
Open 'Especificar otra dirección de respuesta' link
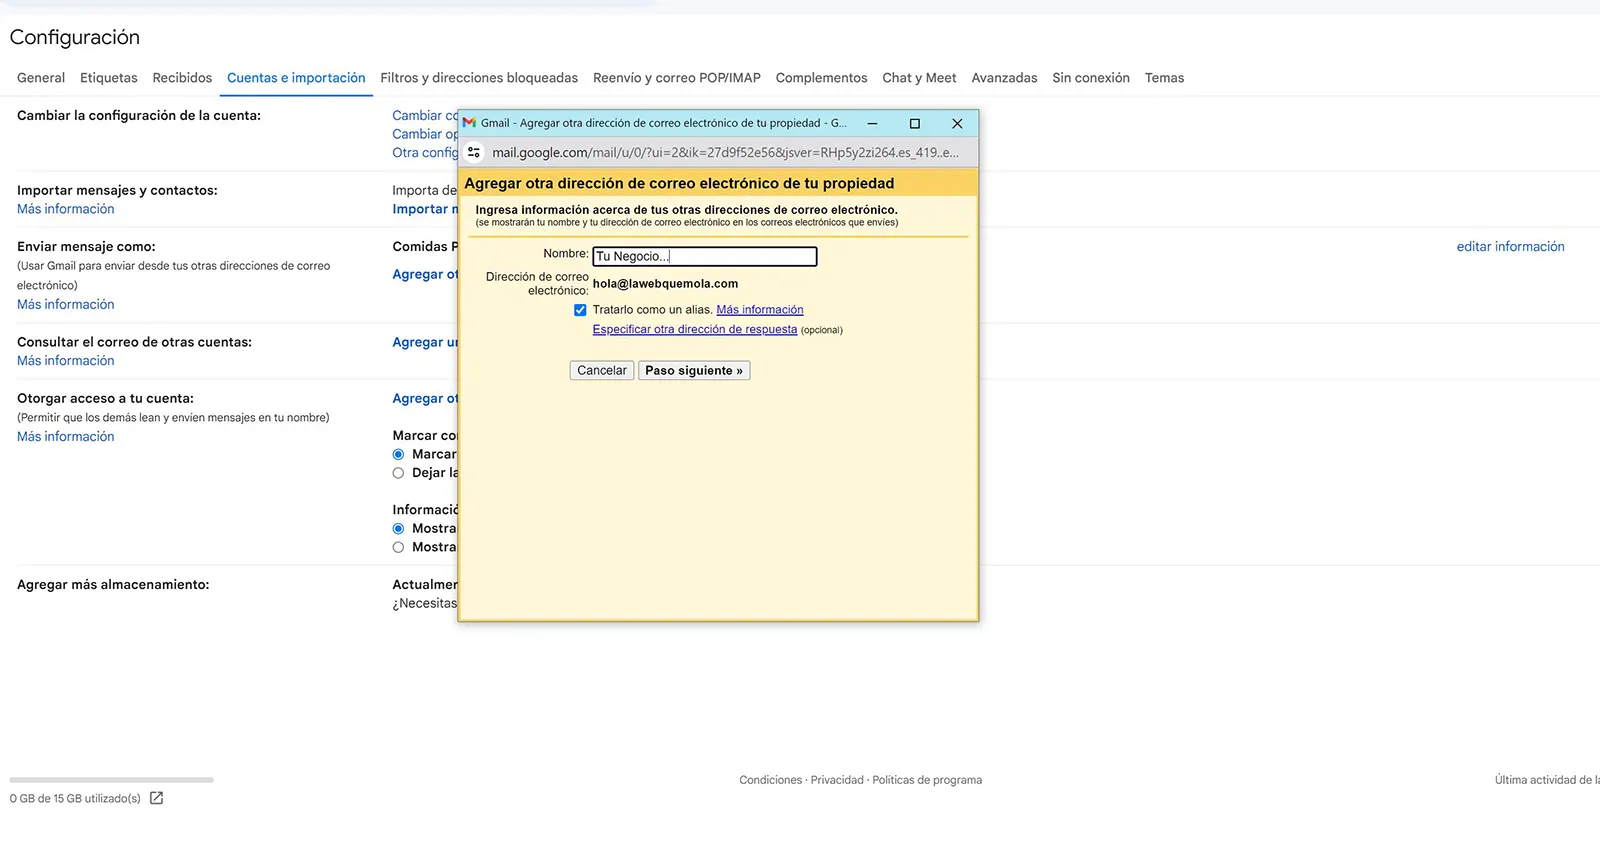(694, 330)
